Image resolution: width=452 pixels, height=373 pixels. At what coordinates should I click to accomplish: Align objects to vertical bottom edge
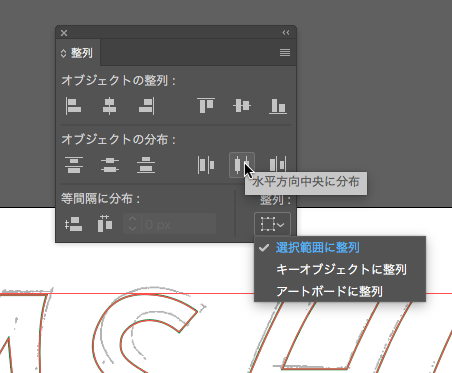coord(278,106)
